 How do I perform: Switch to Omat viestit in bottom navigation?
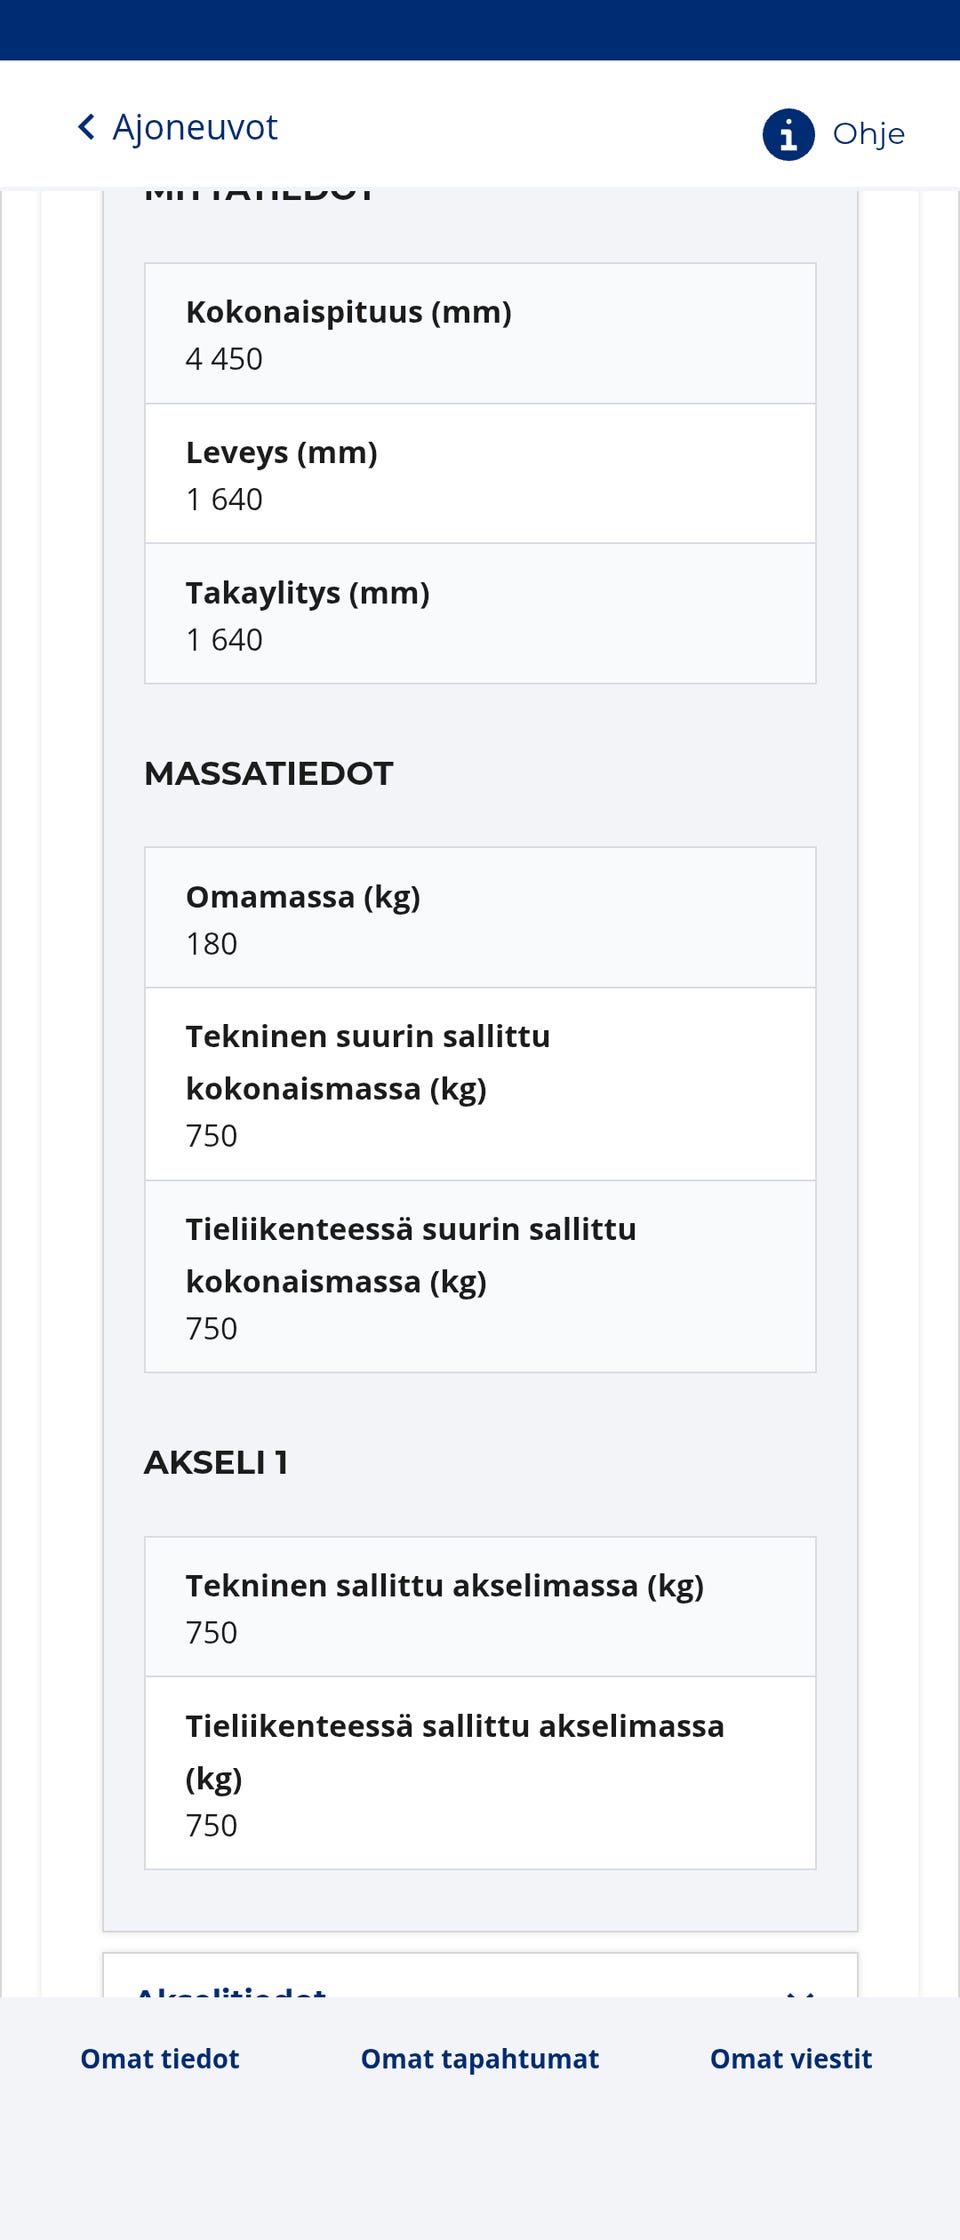click(790, 2059)
